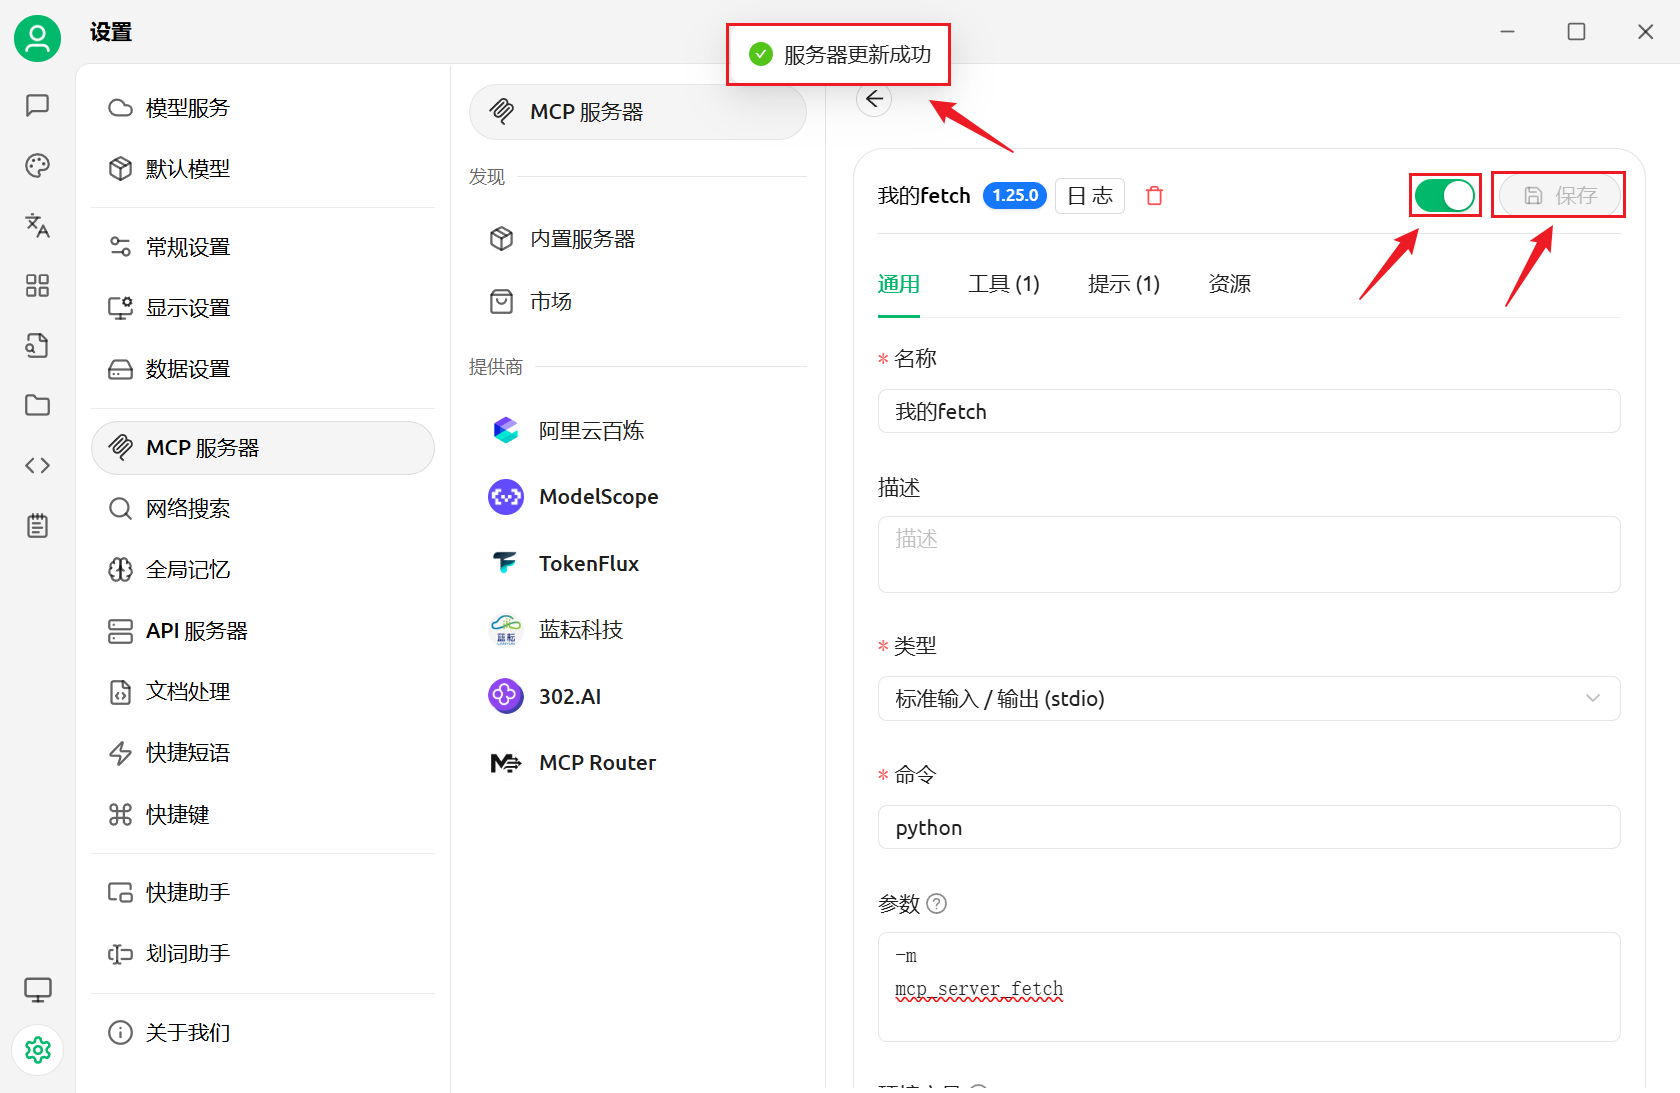The image size is (1680, 1093).
Task: Click the help icon next to 参数
Action: [936, 904]
